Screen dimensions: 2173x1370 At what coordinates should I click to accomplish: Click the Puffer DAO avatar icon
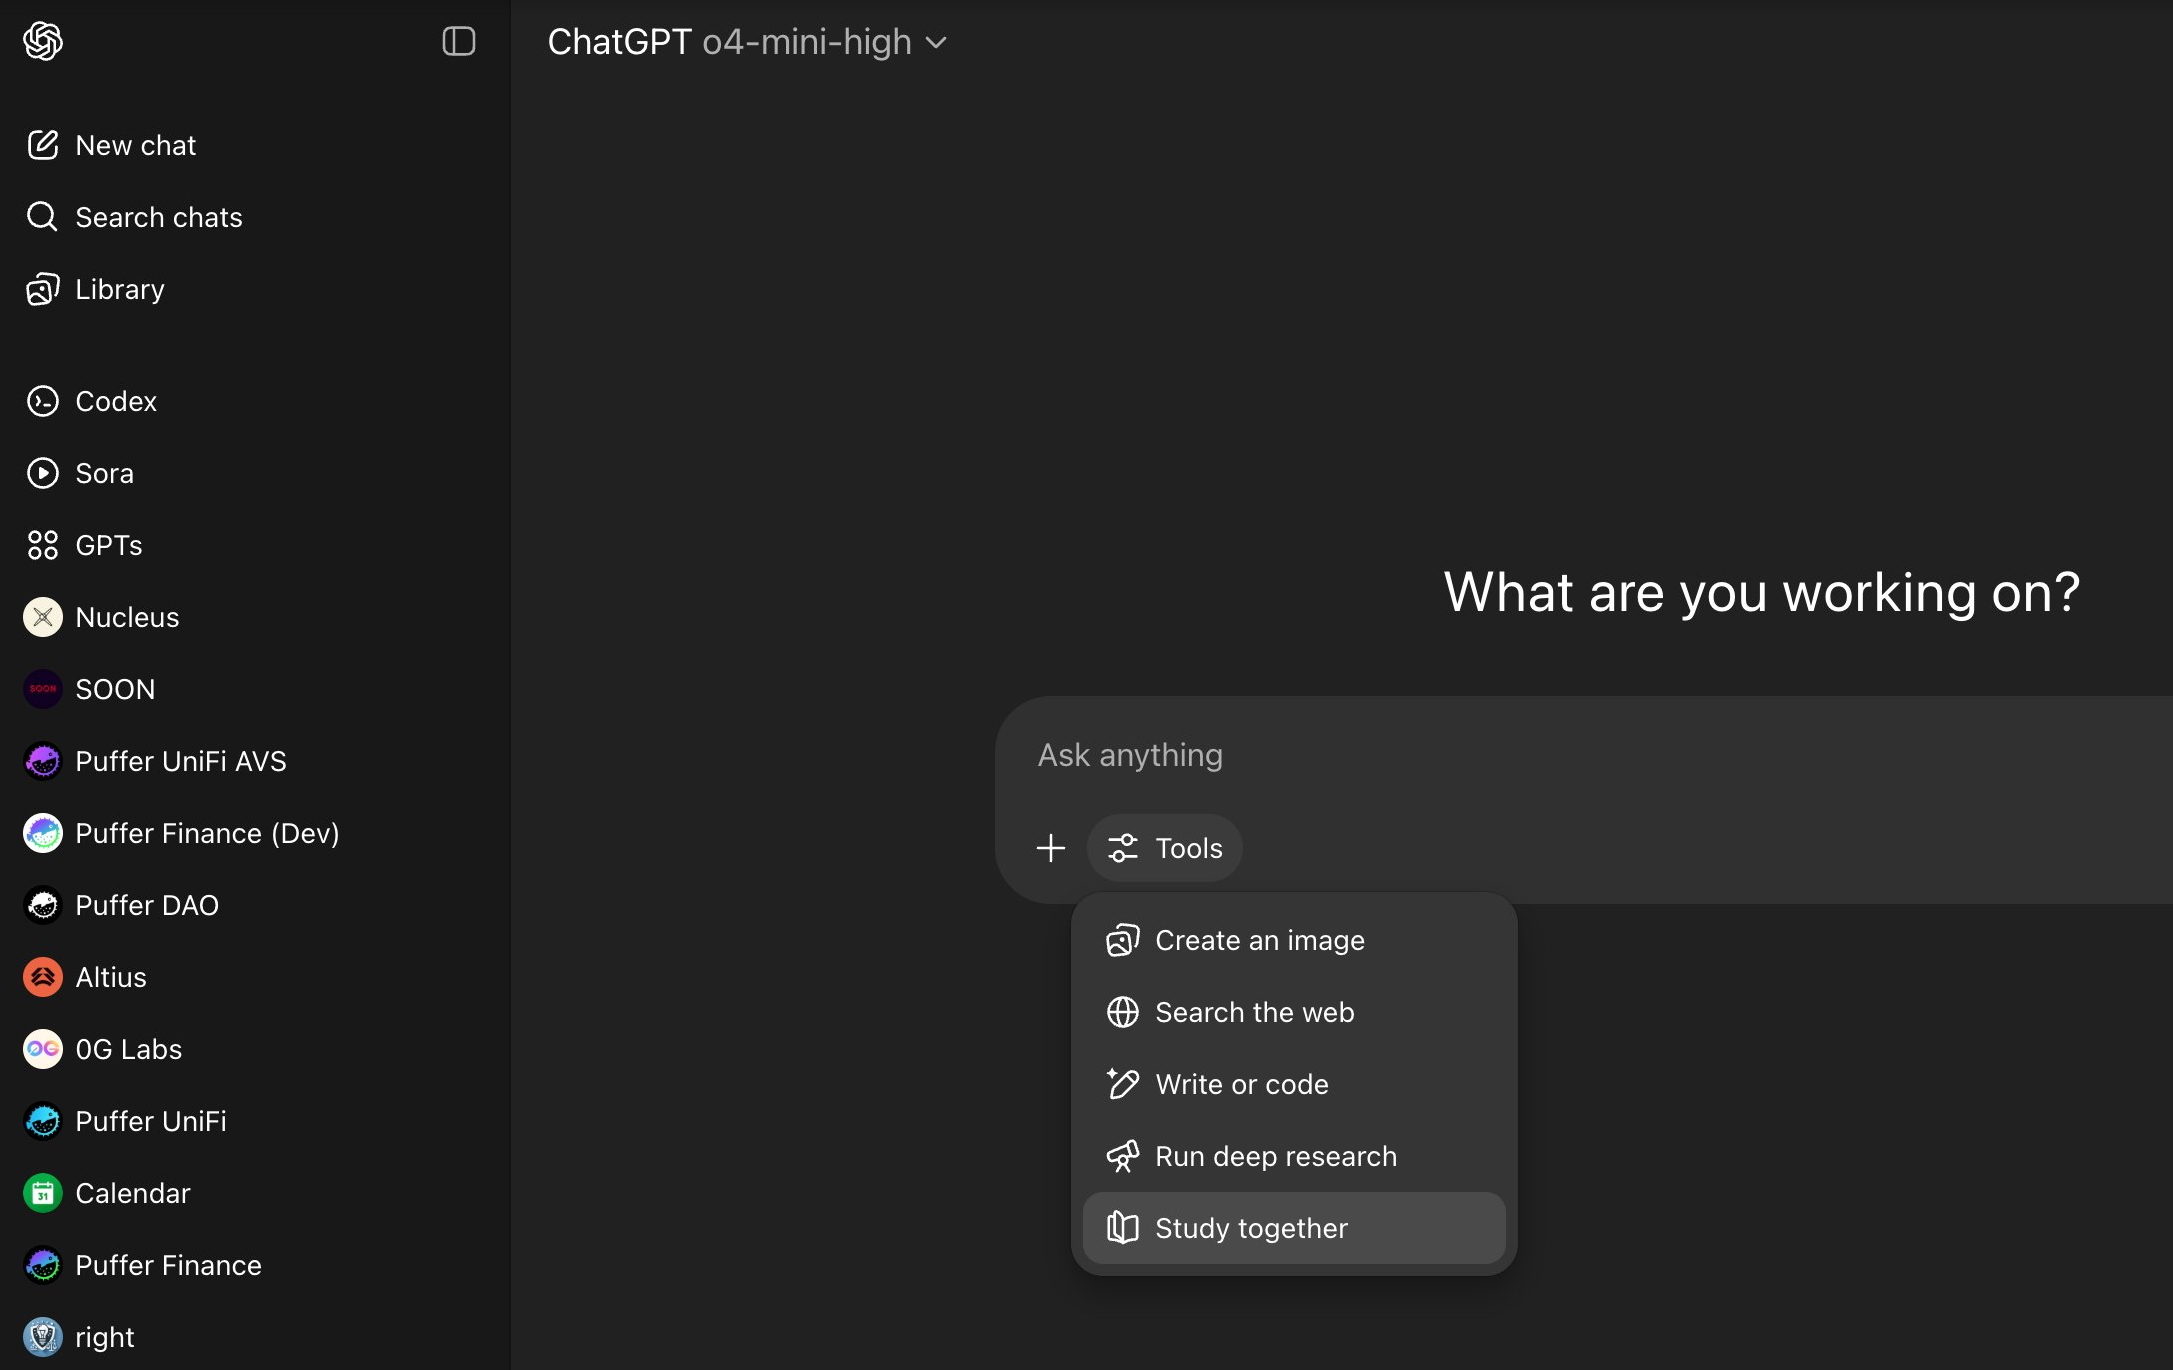pyautogui.click(x=43, y=905)
